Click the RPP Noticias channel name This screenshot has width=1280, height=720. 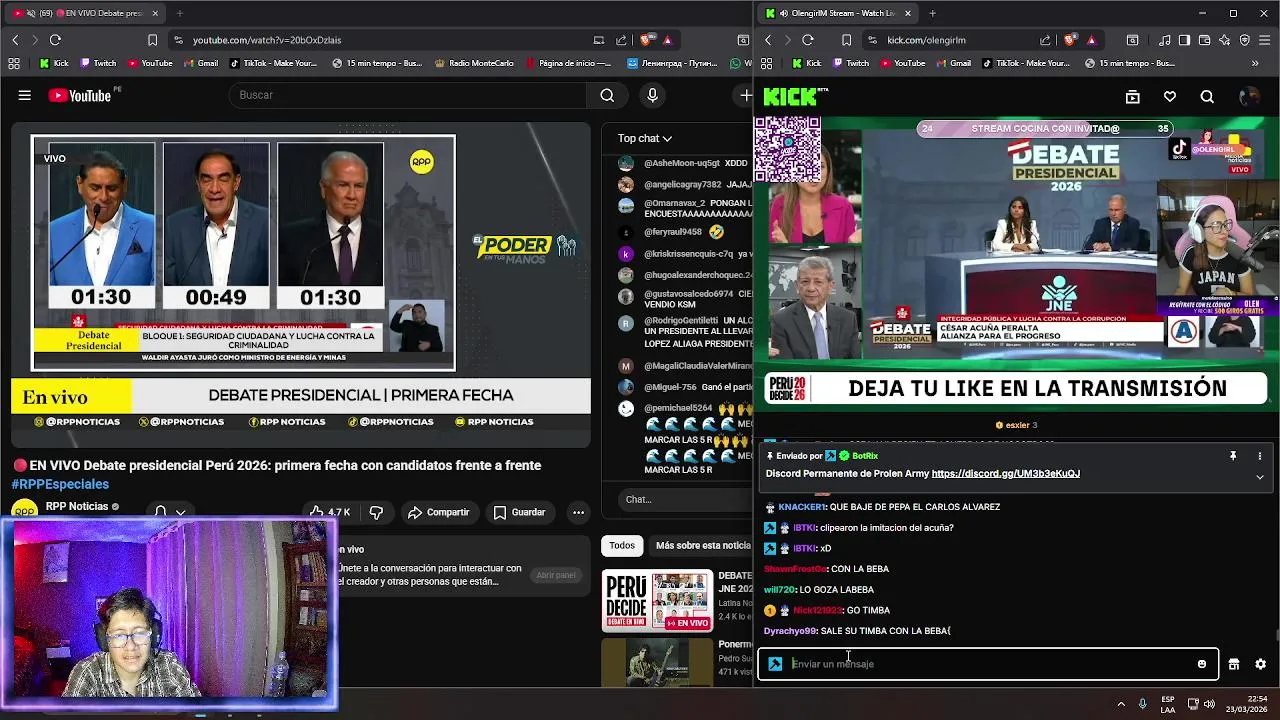[77, 506]
